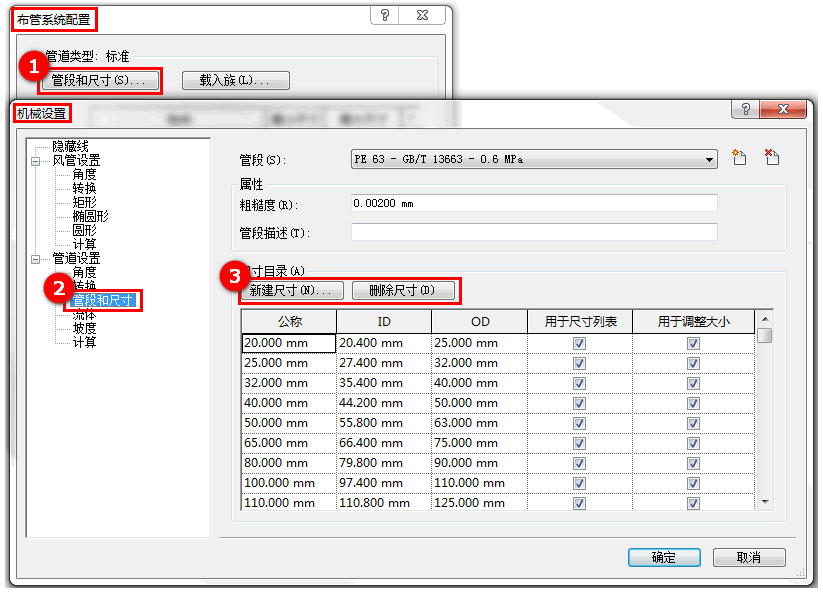Select the 44.200 mm ID cell
Screen dimensions: 823x592
(x=384, y=403)
